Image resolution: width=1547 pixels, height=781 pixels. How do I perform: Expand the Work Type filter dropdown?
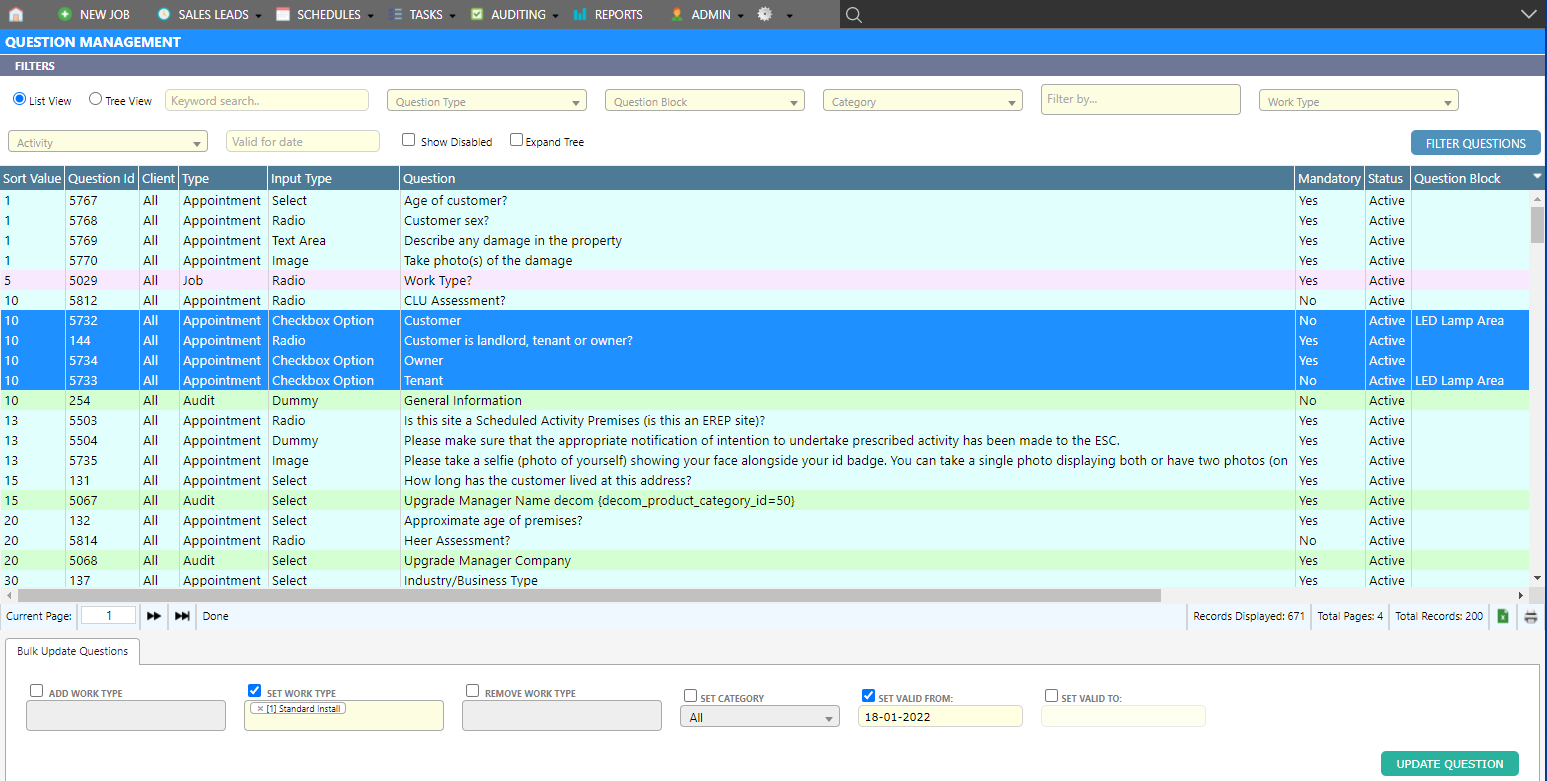pos(1358,101)
